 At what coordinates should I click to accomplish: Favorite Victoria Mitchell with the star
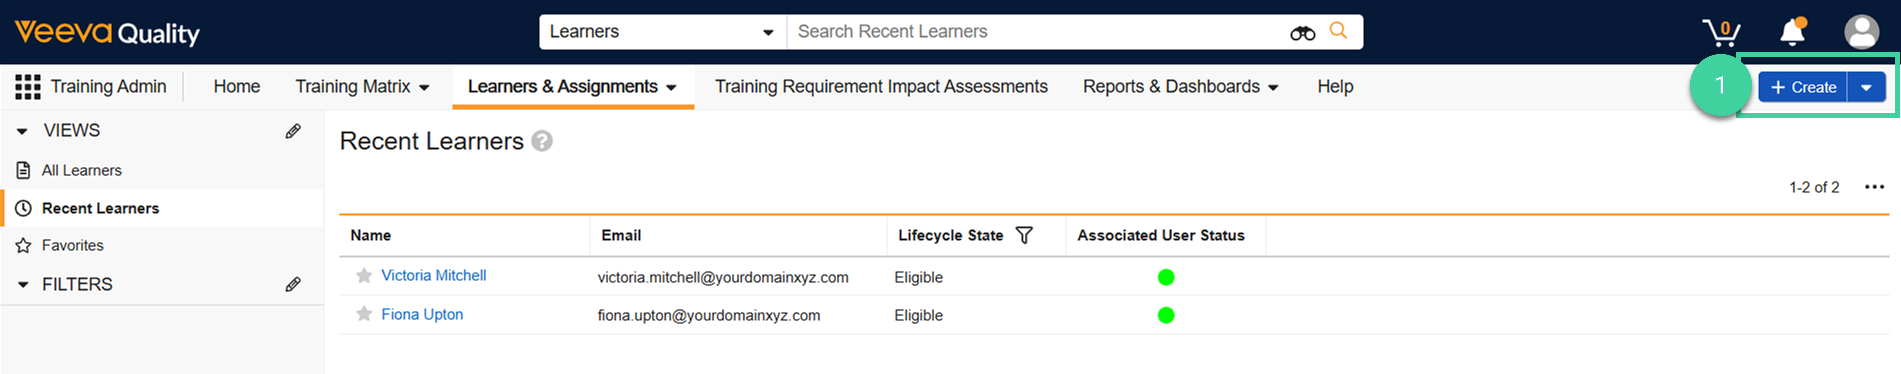tap(364, 276)
